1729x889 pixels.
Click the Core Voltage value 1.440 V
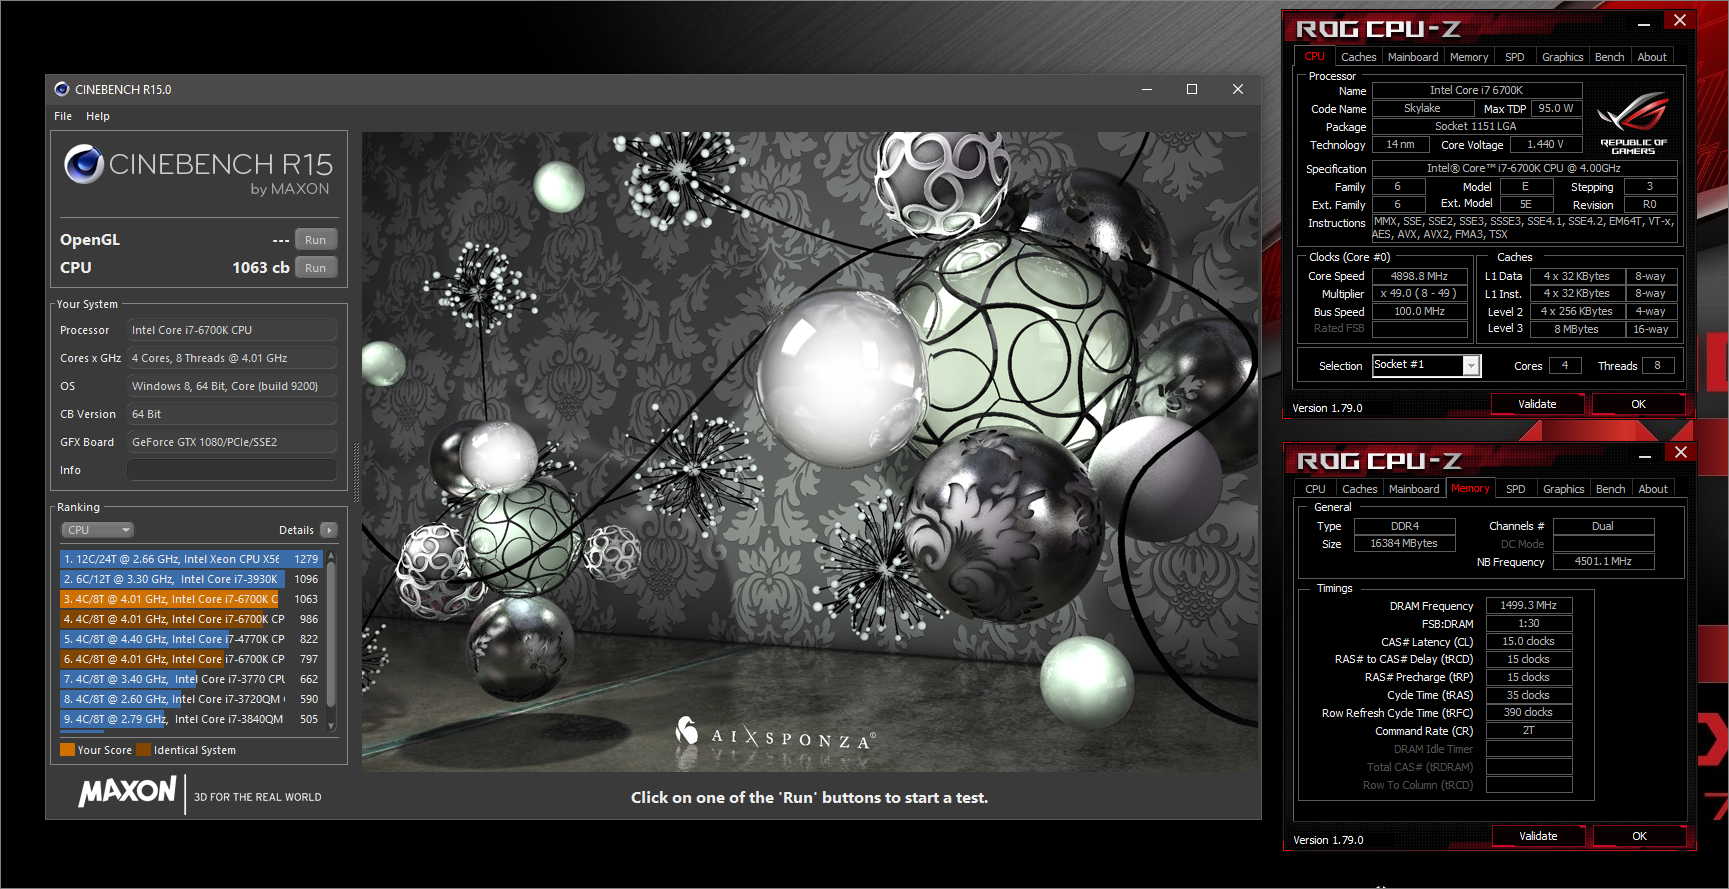click(1544, 145)
